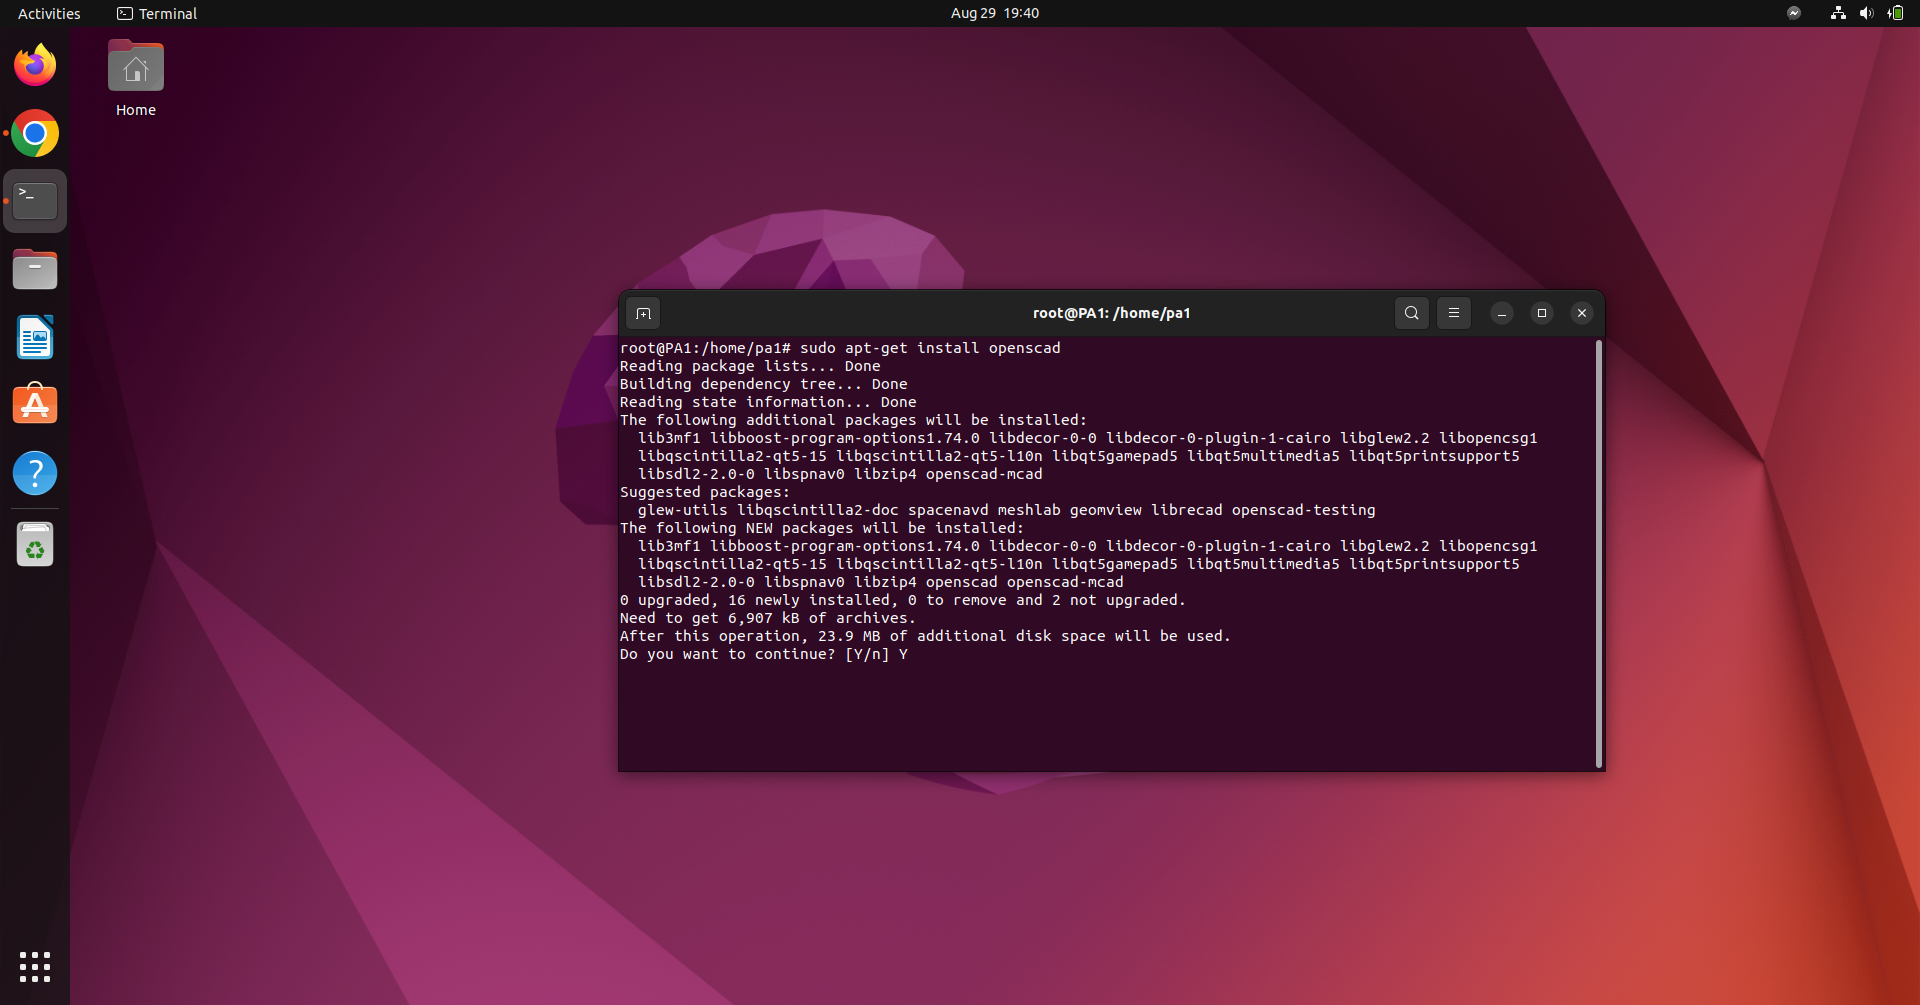Screen dimensions: 1920x1005
Task: Minimize the terminal window
Action: pos(1501,313)
